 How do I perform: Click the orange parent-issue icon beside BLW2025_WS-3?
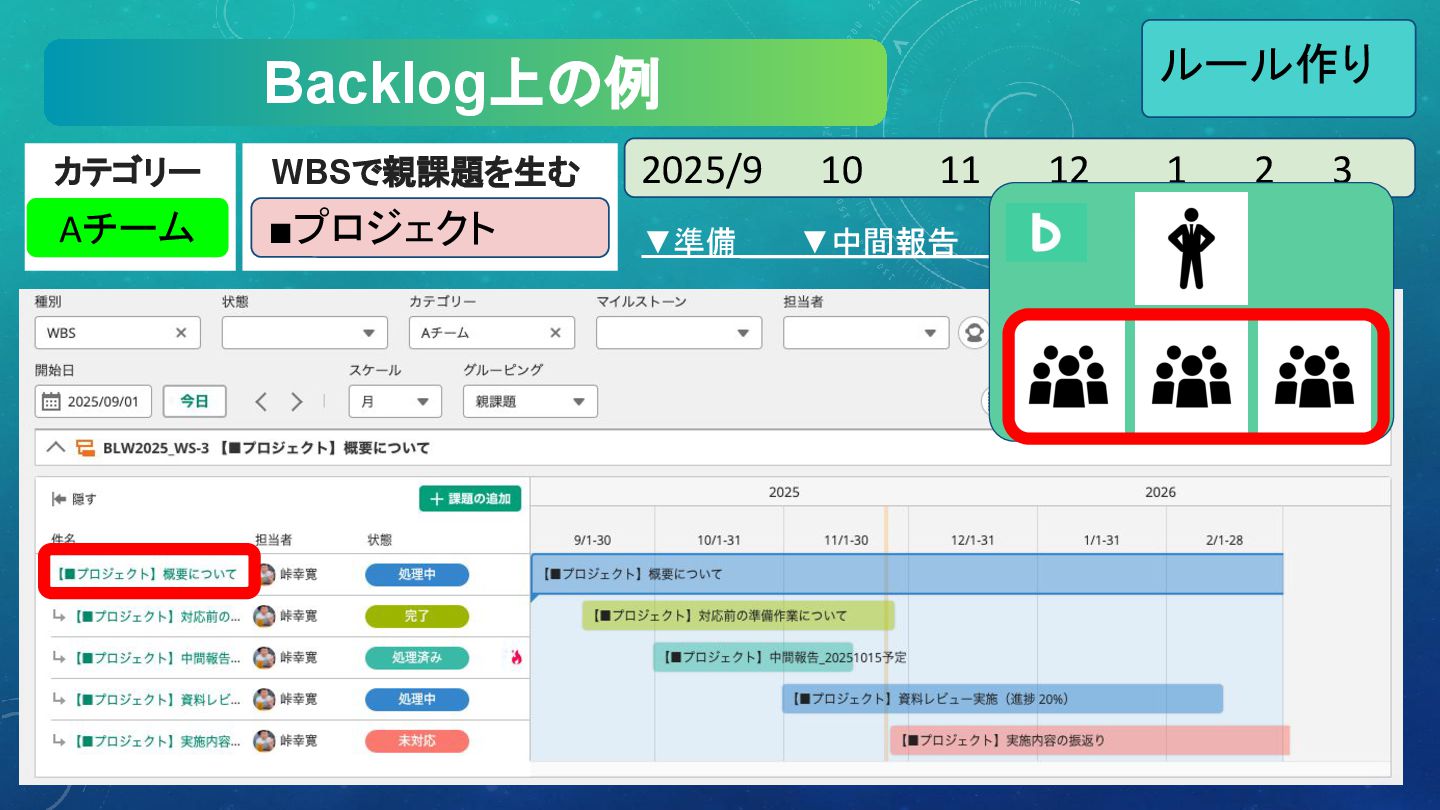(86, 448)
